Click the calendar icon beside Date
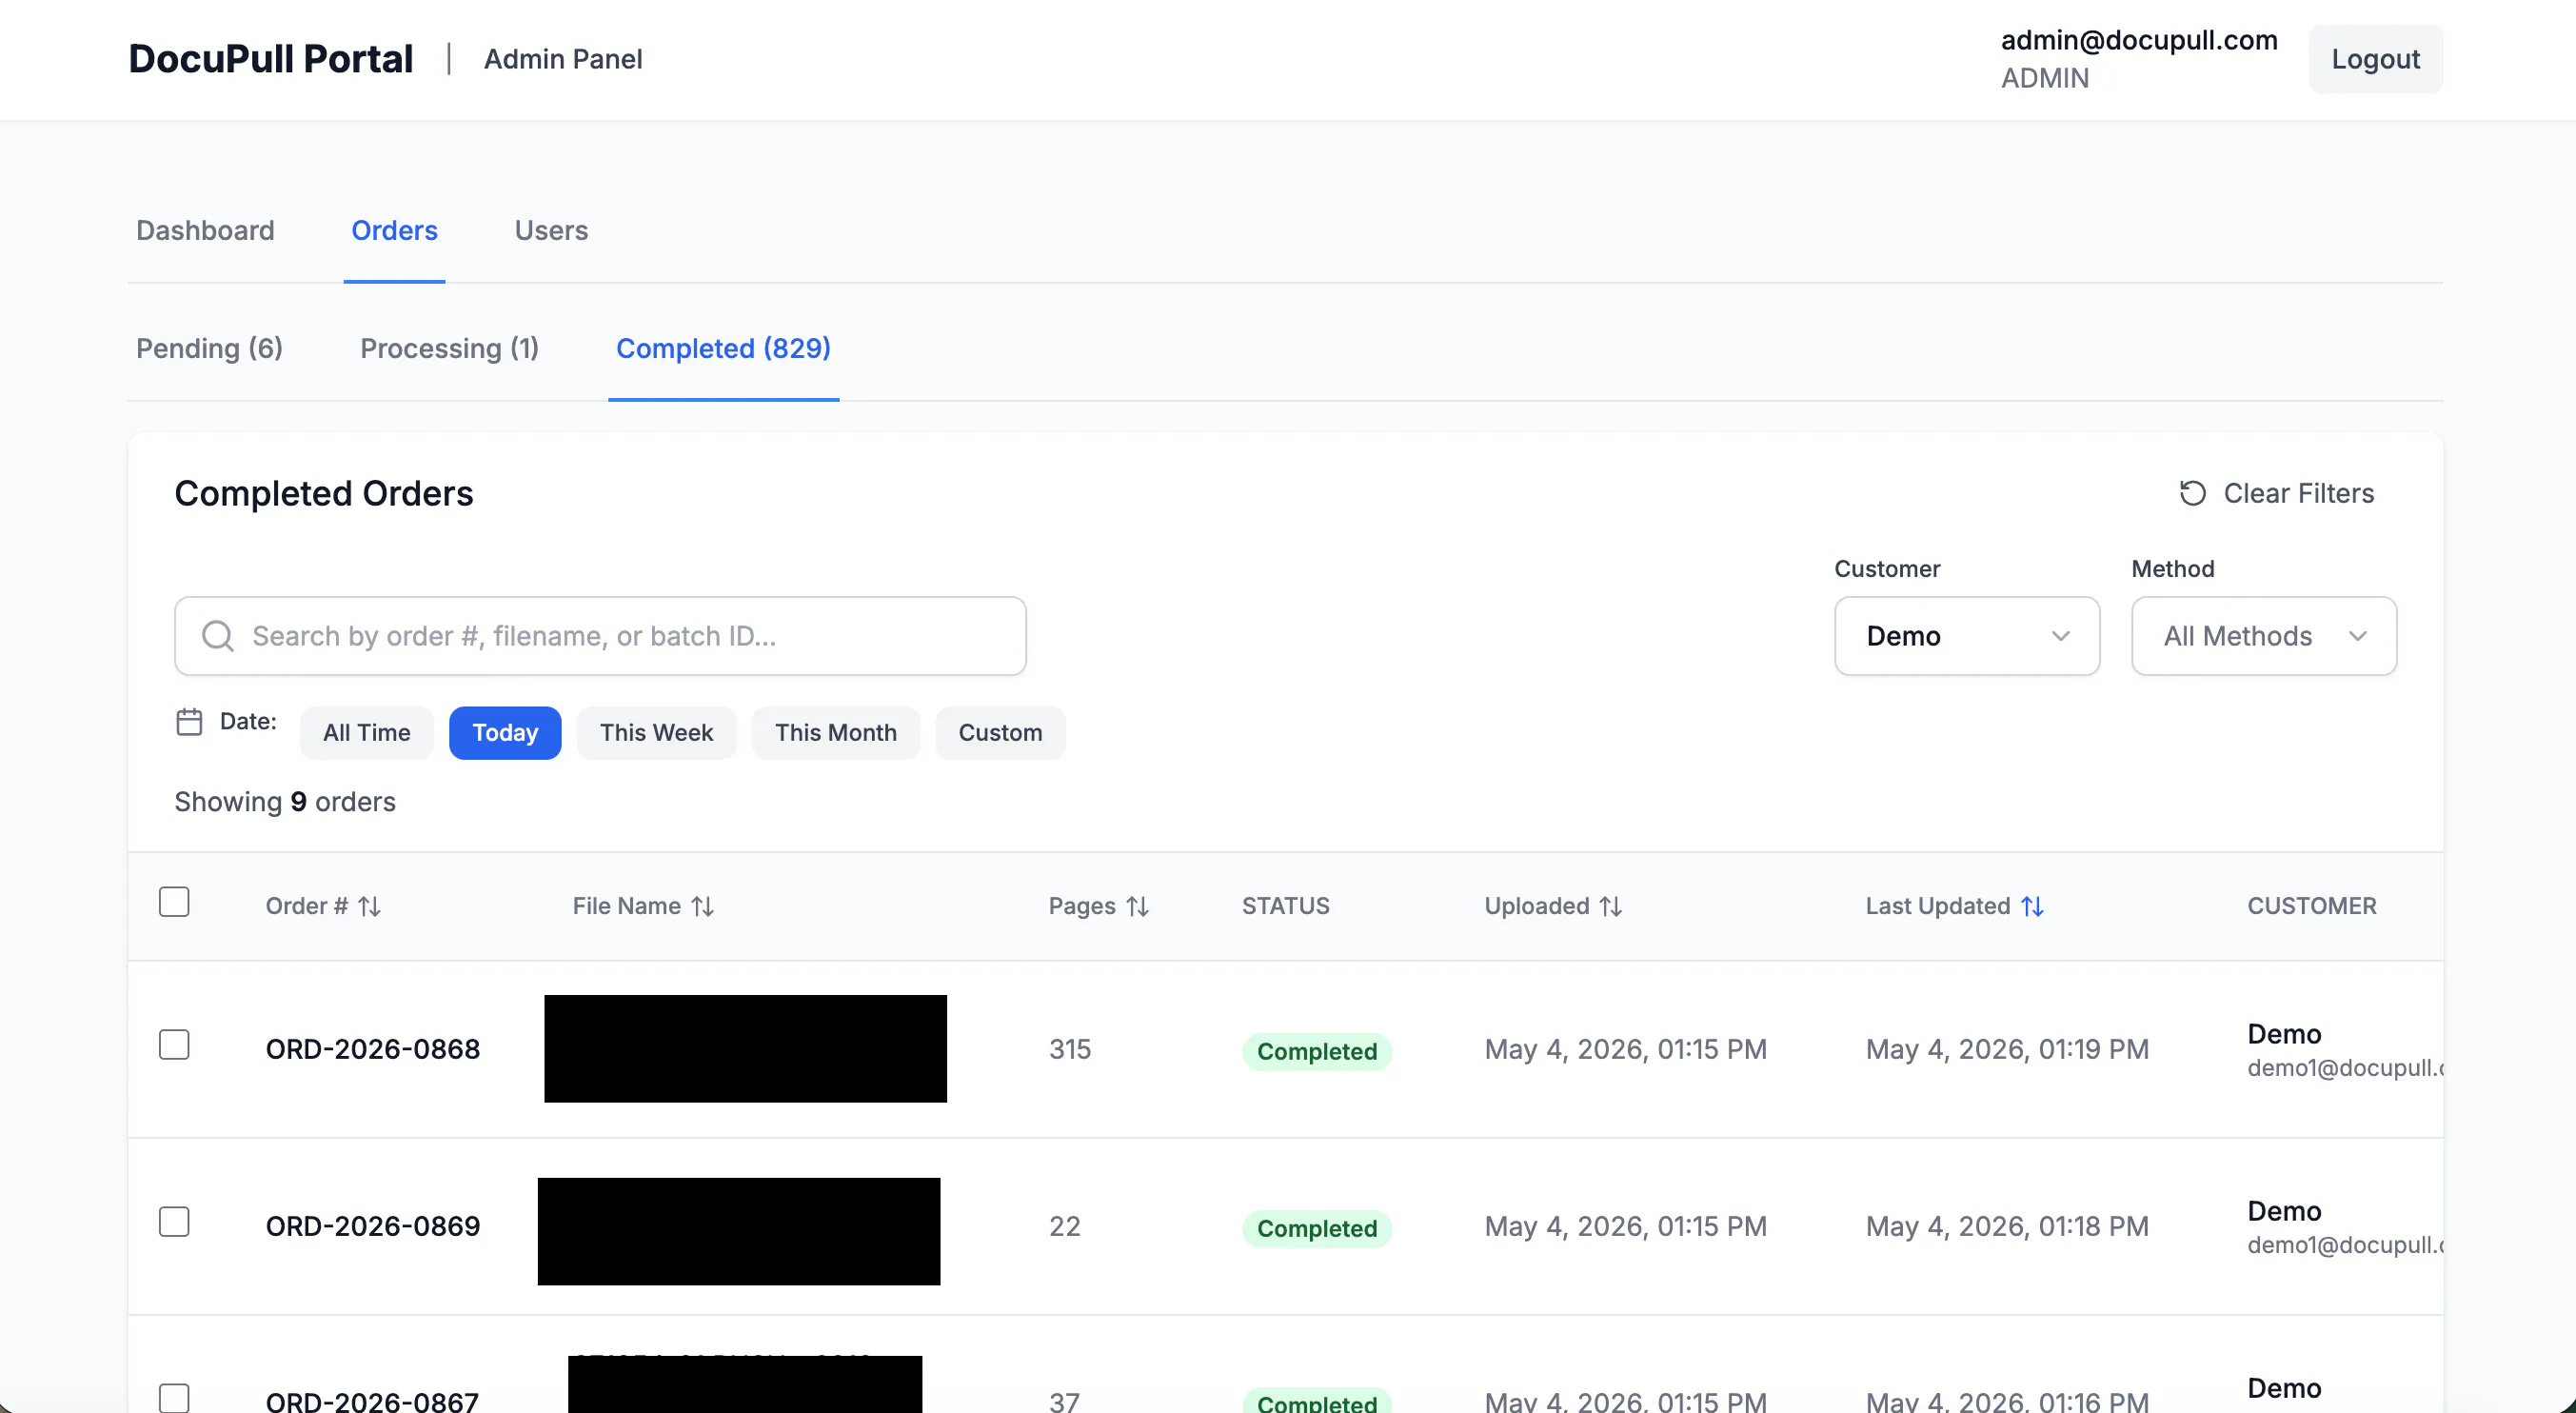The width and height of the screenshot is (2576, 1413). pyautogui.click(x=189, y=721)
